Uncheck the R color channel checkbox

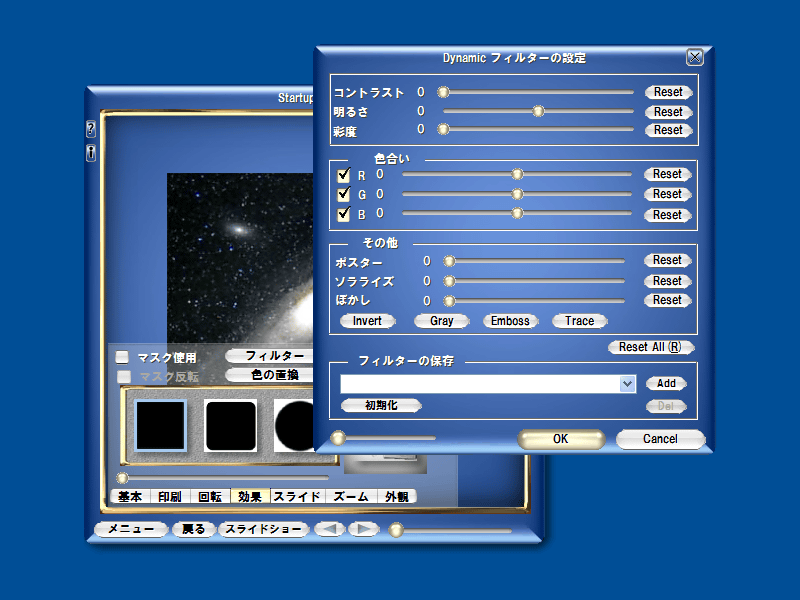pyautogui.click(x=344, y=175)
